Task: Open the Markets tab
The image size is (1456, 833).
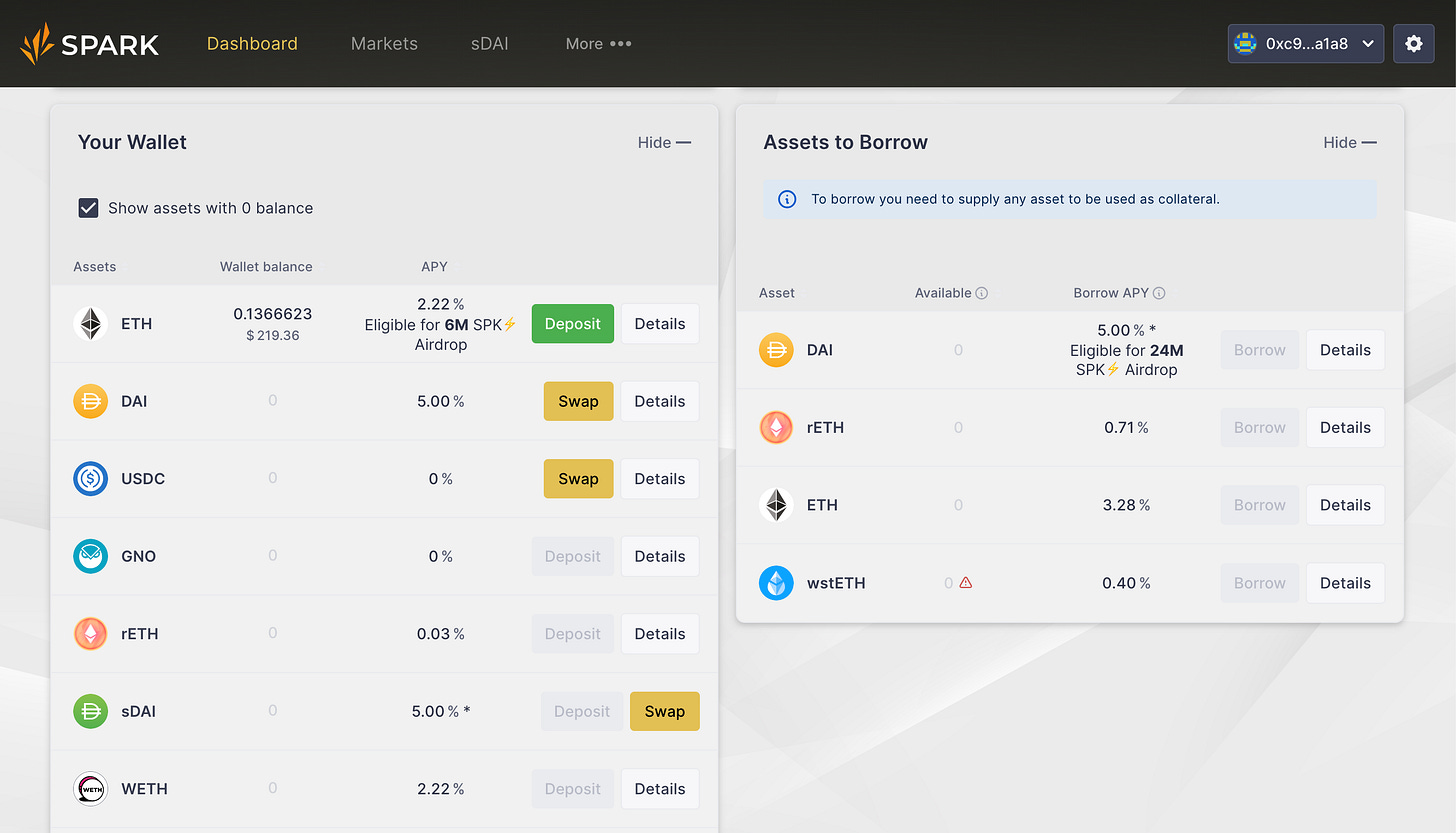Action: pyautogui.click(x=384, y=44)
